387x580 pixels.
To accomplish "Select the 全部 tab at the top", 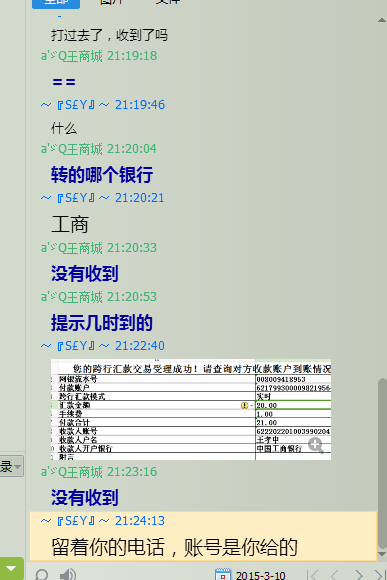I will coord(56,3).
